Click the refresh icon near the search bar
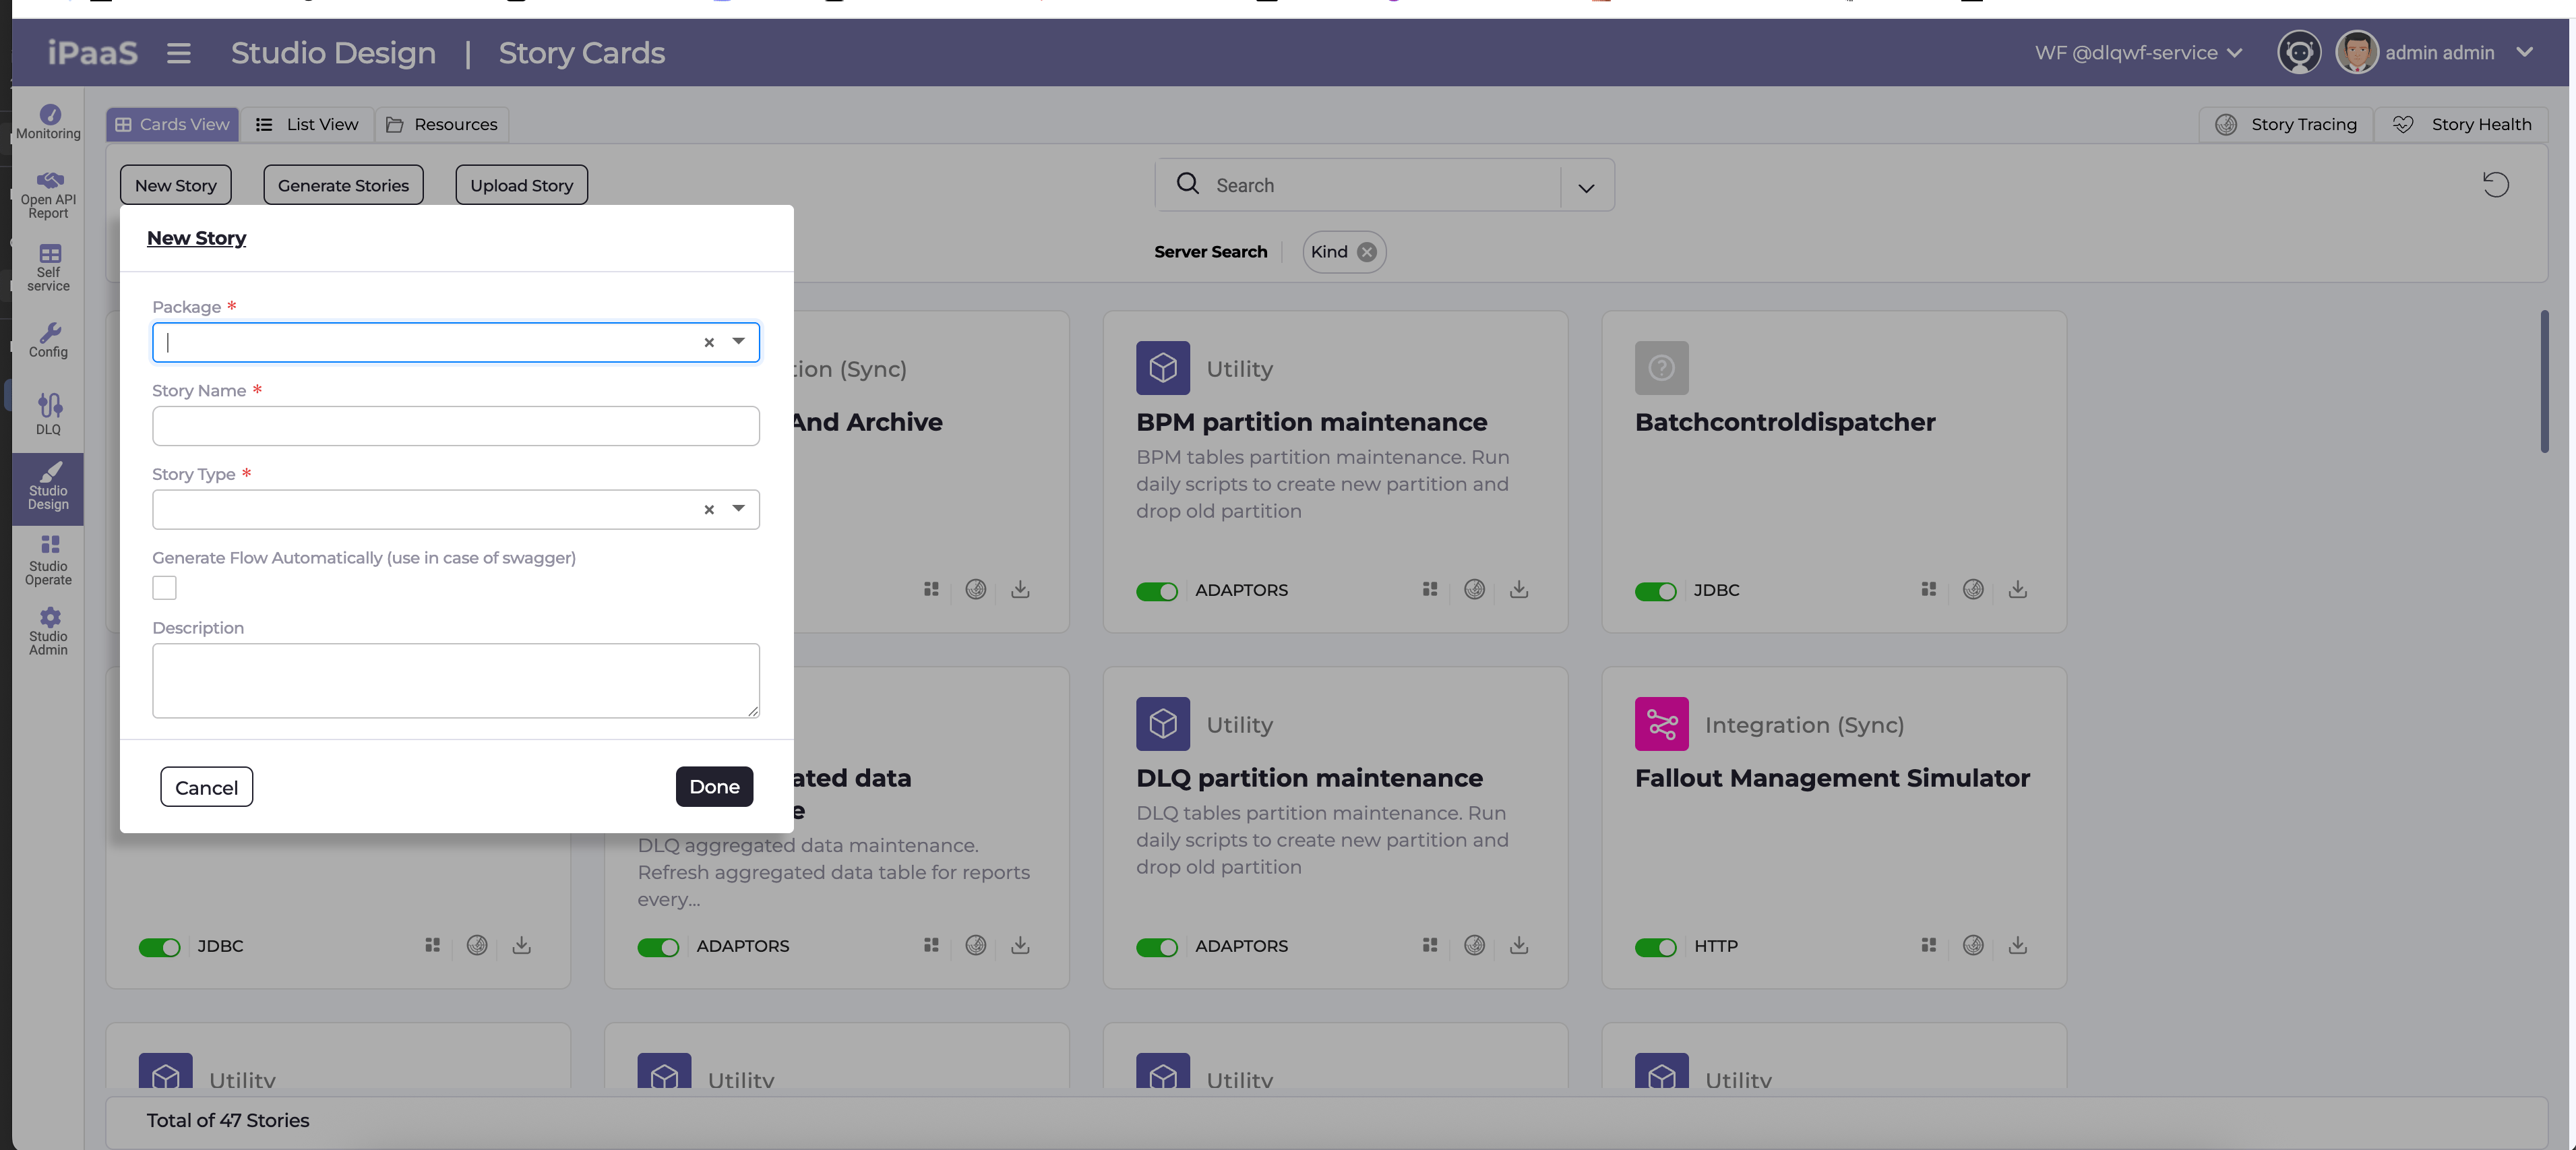The width and height of the screenshot is (2576, 1150). 2495,184
